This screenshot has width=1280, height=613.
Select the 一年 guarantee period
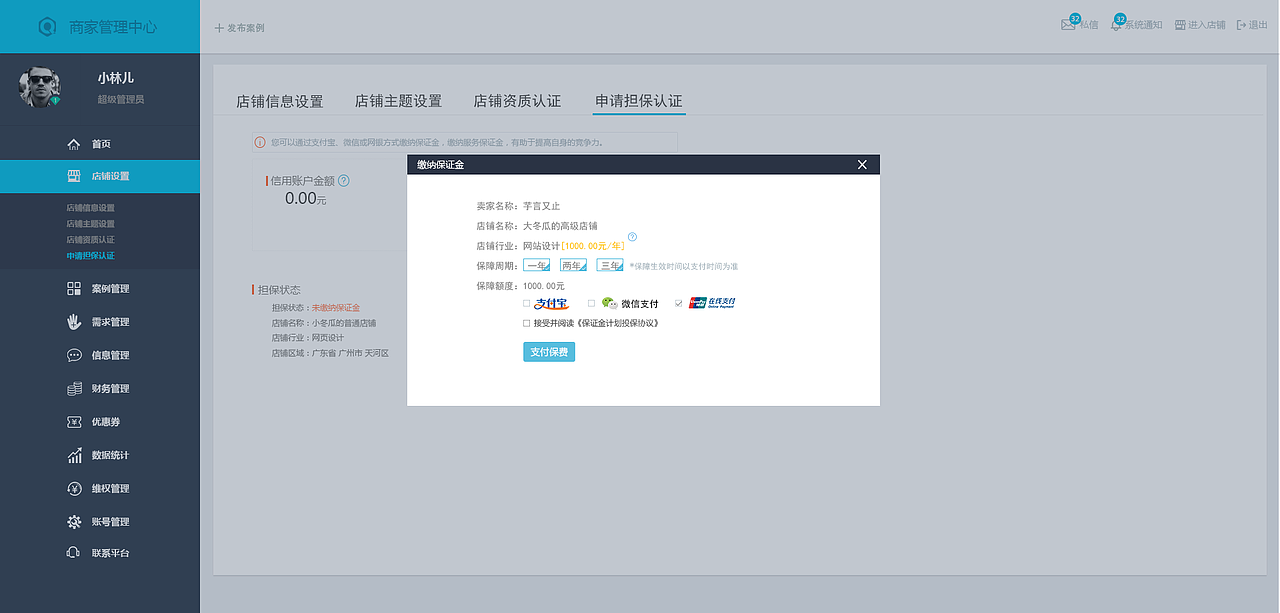[537, 265]
